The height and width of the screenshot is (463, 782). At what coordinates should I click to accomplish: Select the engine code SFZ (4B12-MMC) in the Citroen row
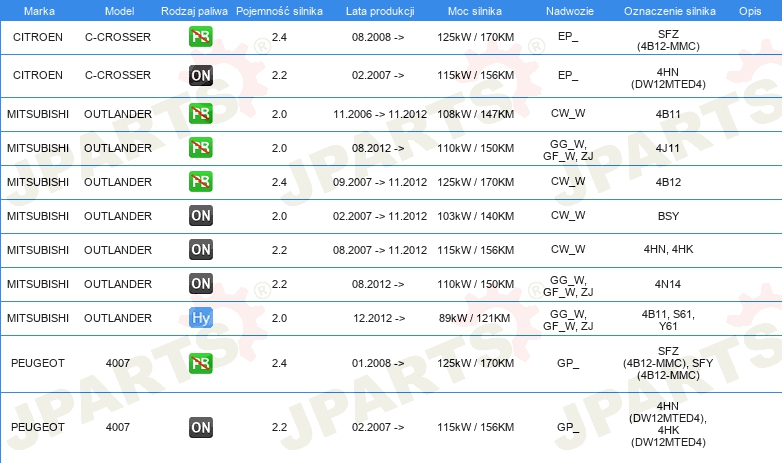tap(668, 40)
